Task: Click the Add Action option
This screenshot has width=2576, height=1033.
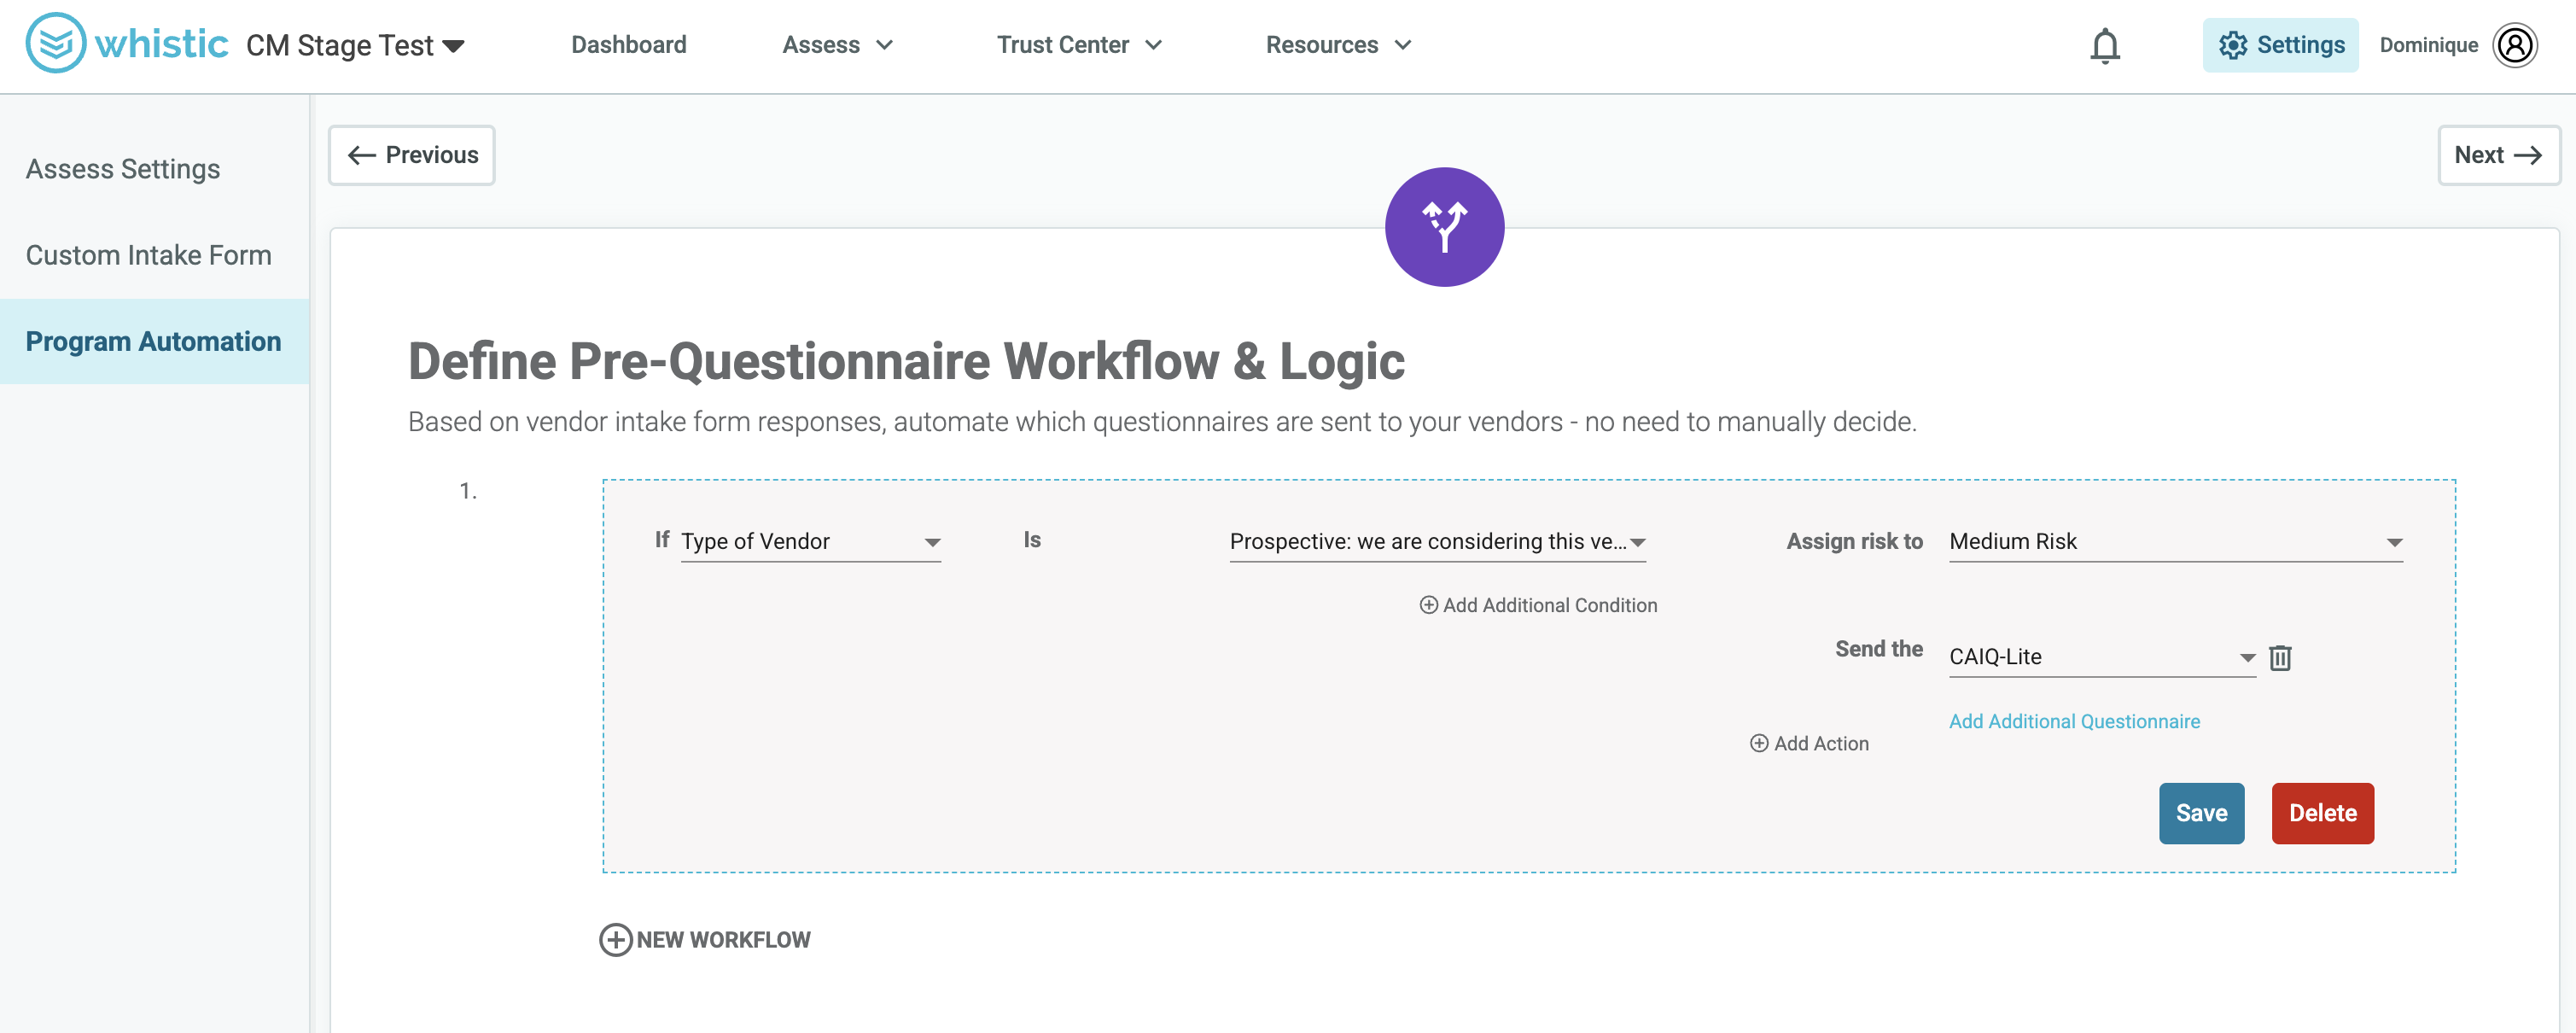Action: pyautogui.click(x=1809, y=743)
